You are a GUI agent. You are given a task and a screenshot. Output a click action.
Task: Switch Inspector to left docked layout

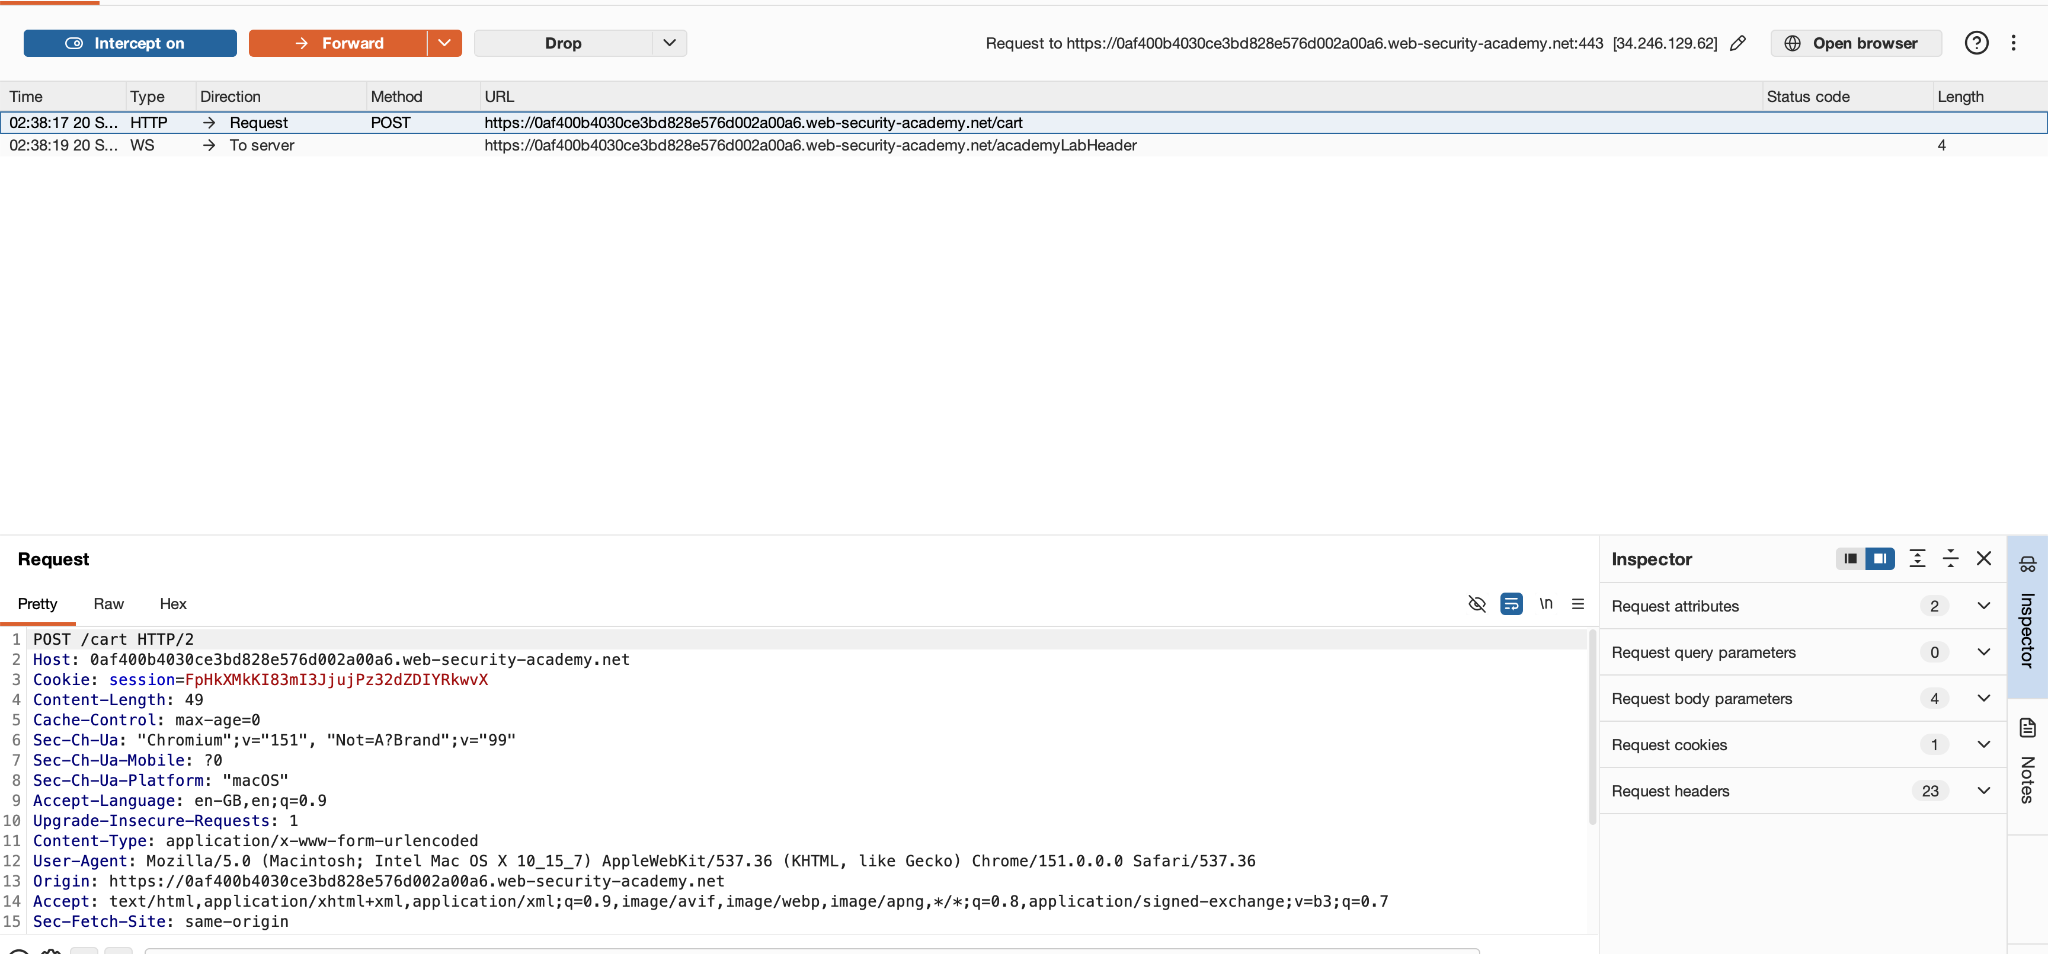point(1851,559)
